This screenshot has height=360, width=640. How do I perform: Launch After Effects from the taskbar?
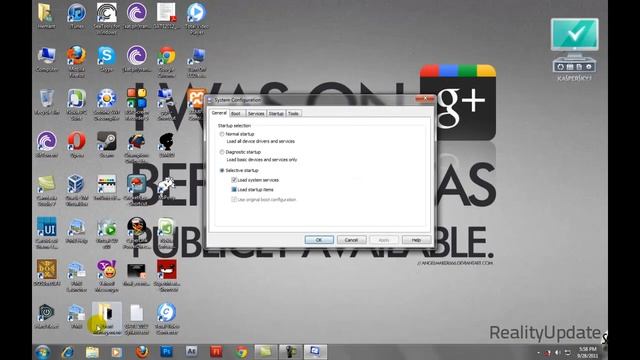[191, 352]
